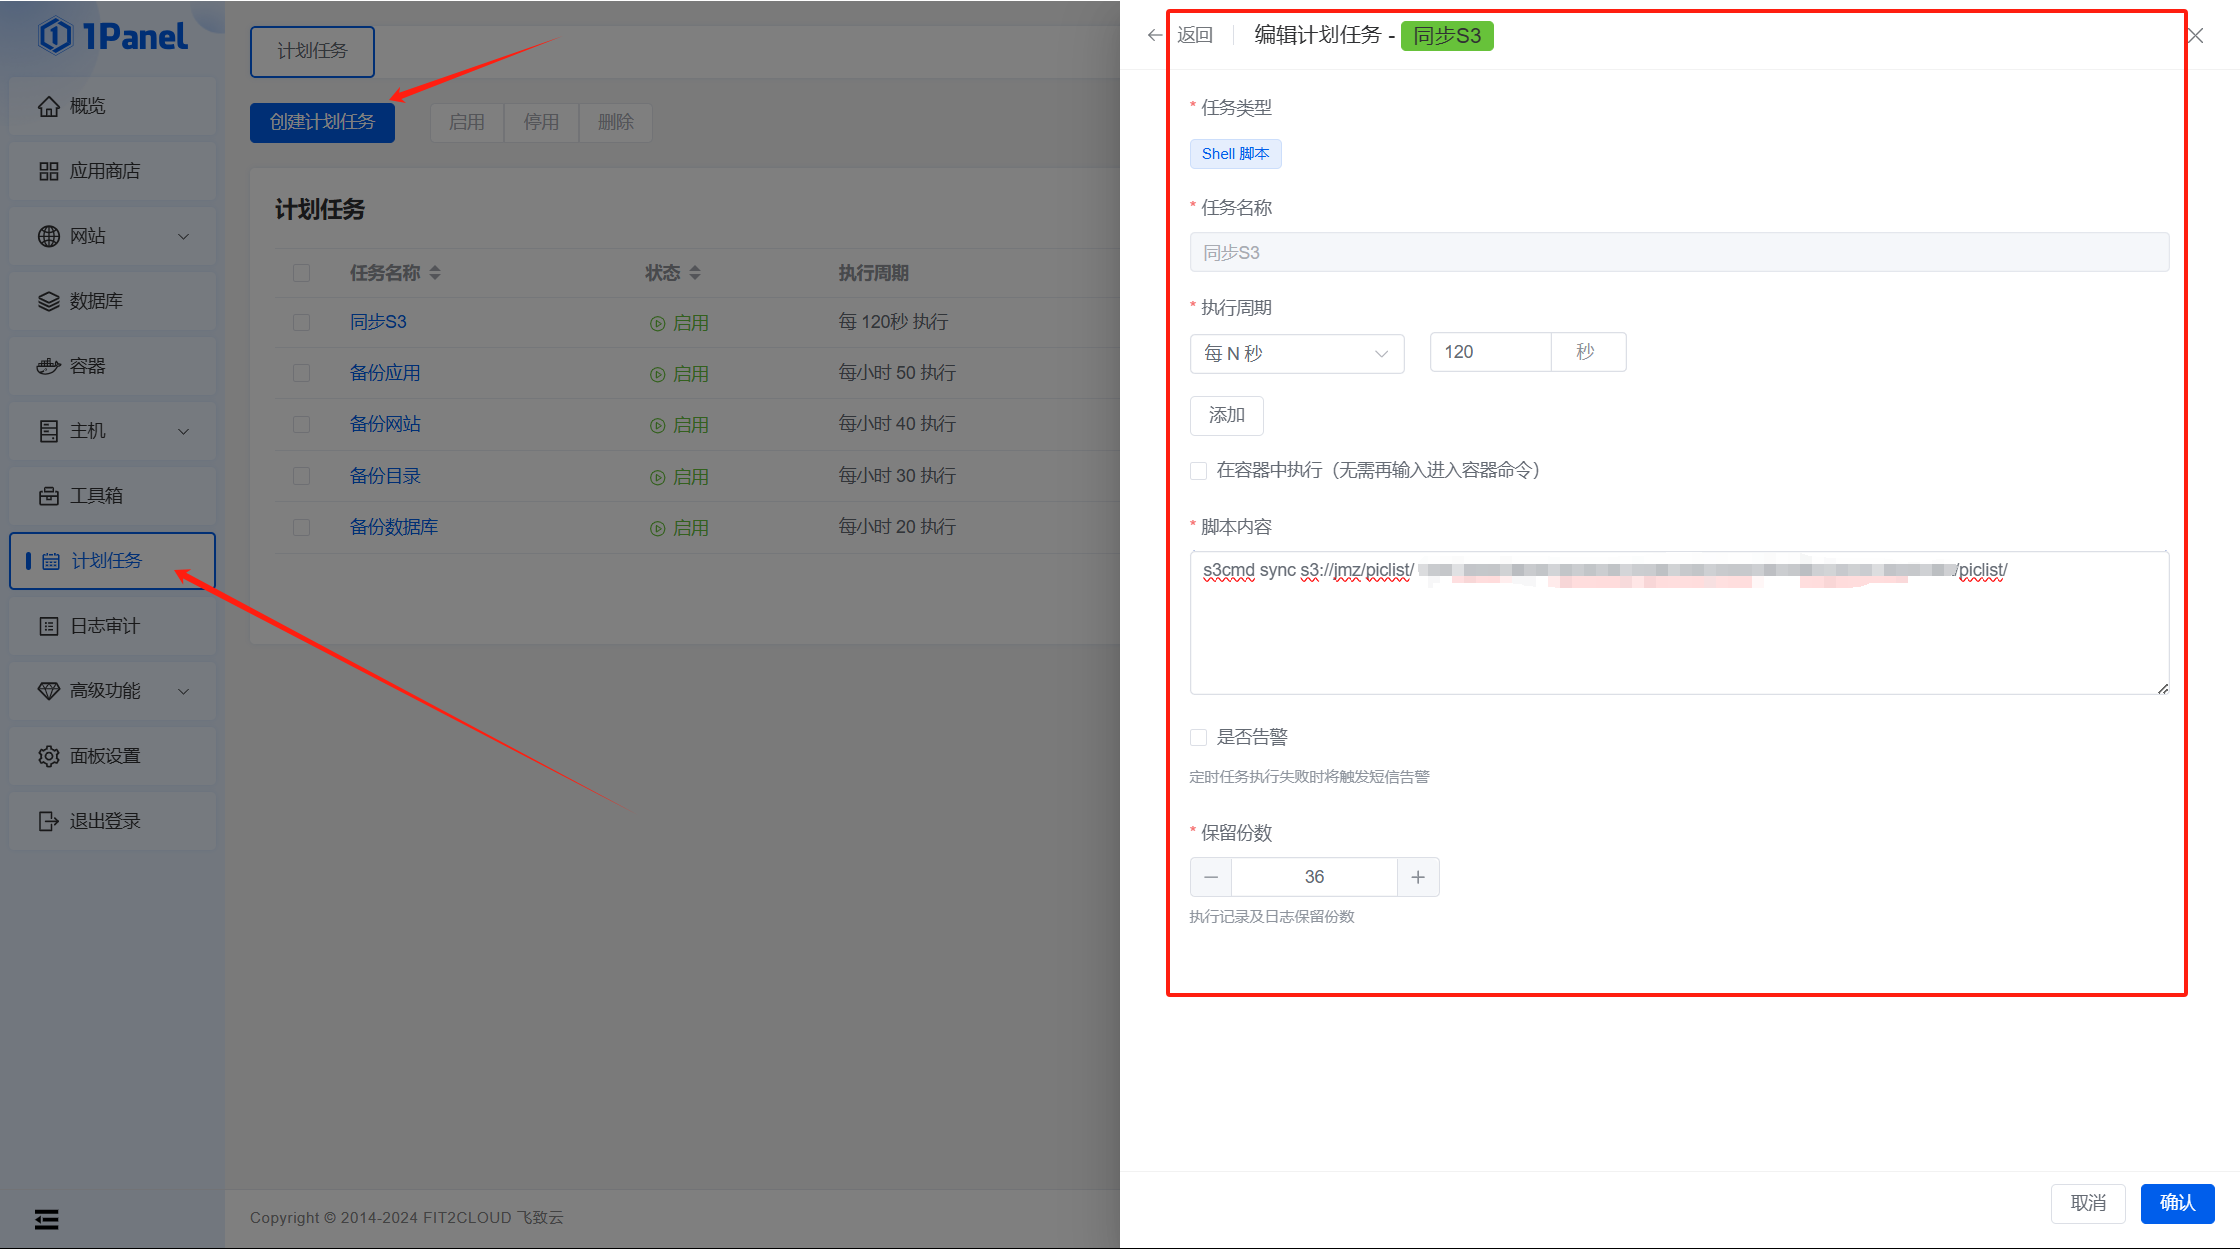Click the 数据库 layers icon
This screenshot has width=2240, height=1249.
[48, 301]
